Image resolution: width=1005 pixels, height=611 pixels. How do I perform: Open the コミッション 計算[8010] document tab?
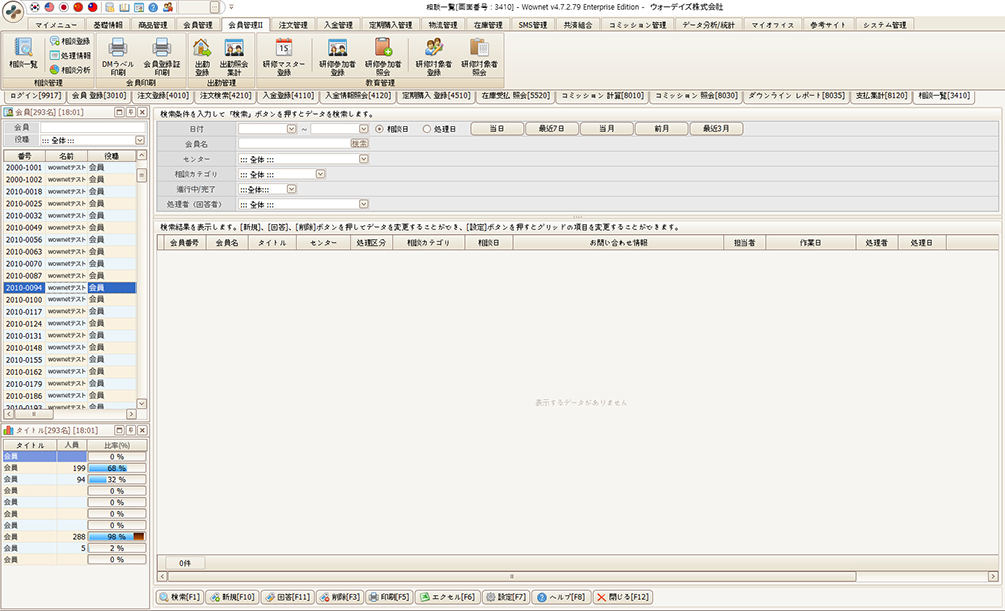602,96
